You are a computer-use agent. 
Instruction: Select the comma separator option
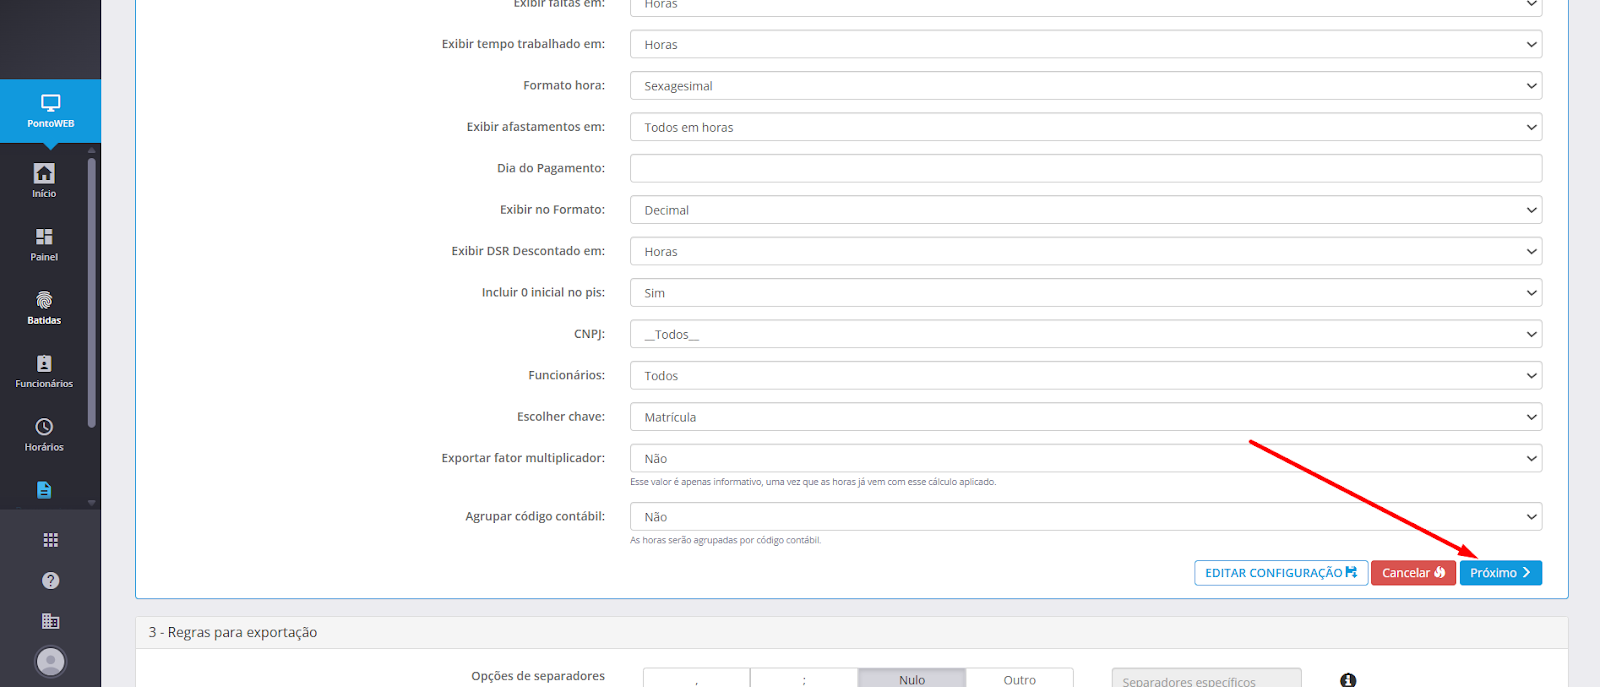(696, 678)
